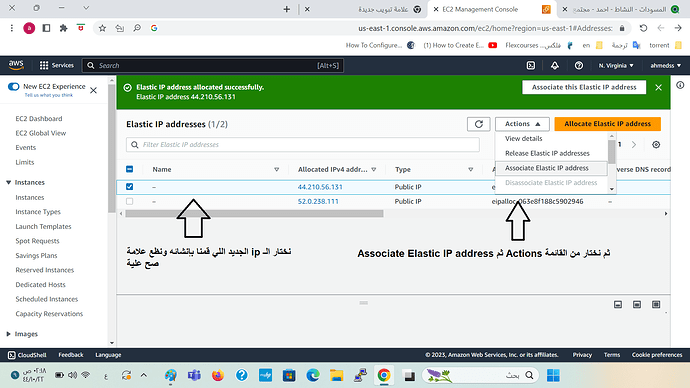This screenshot has height=388, width=690.
Task: Open the Actions dropdown
Action: [x=522, y=124]
